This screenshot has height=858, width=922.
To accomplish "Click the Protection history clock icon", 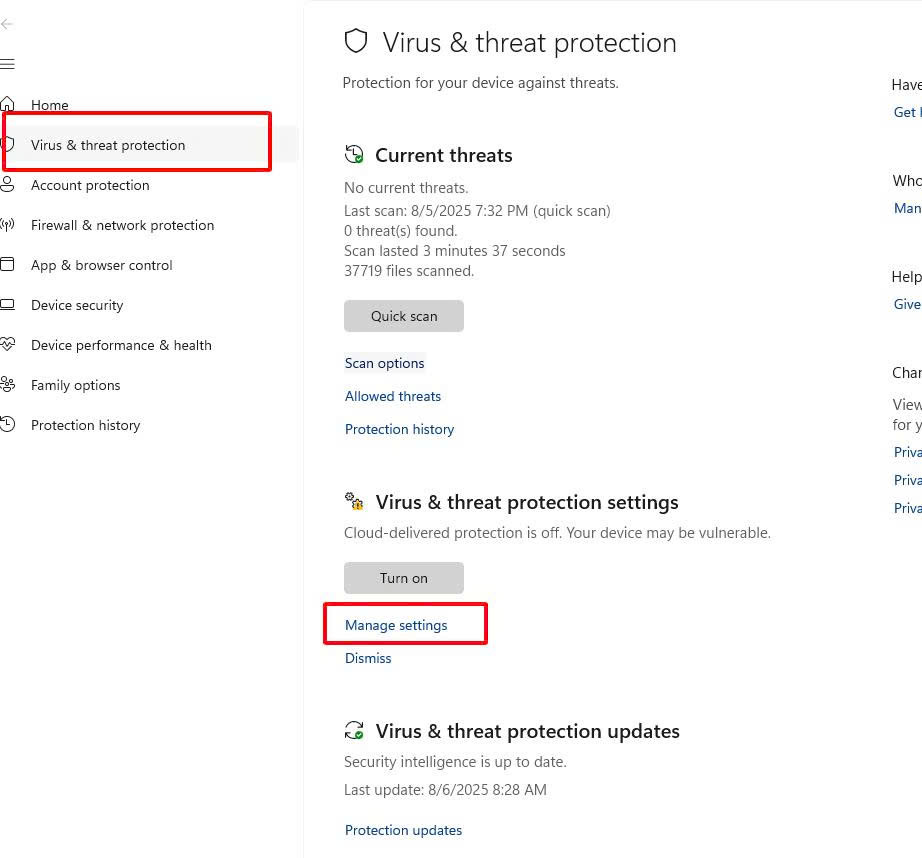I will (7, 425).
